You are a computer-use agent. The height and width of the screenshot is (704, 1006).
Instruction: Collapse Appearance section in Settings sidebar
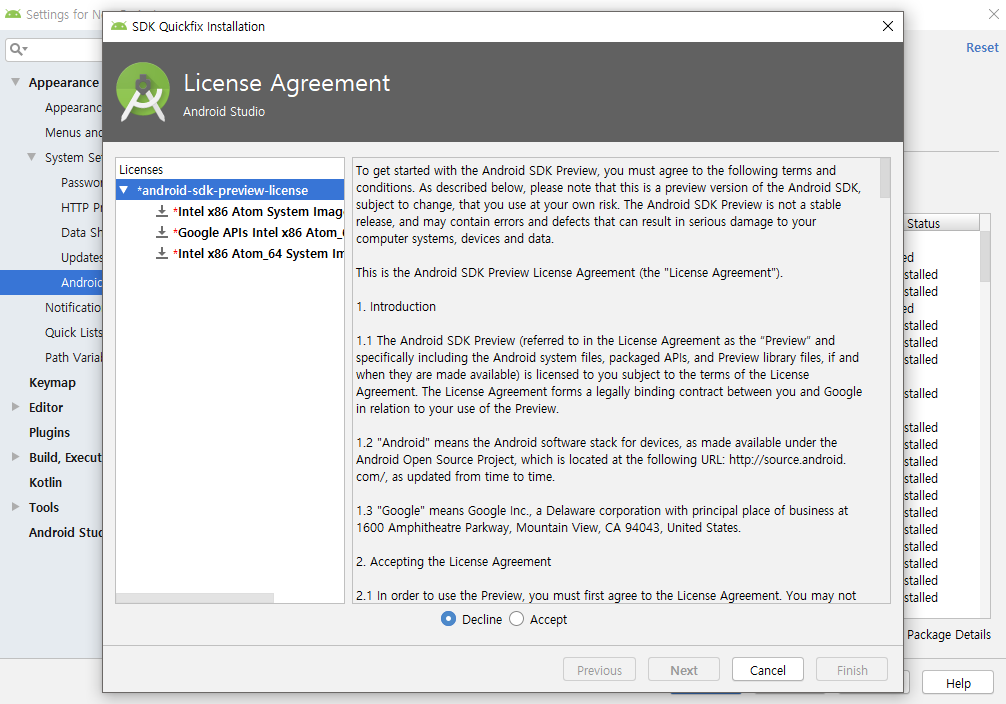(15, 82)
